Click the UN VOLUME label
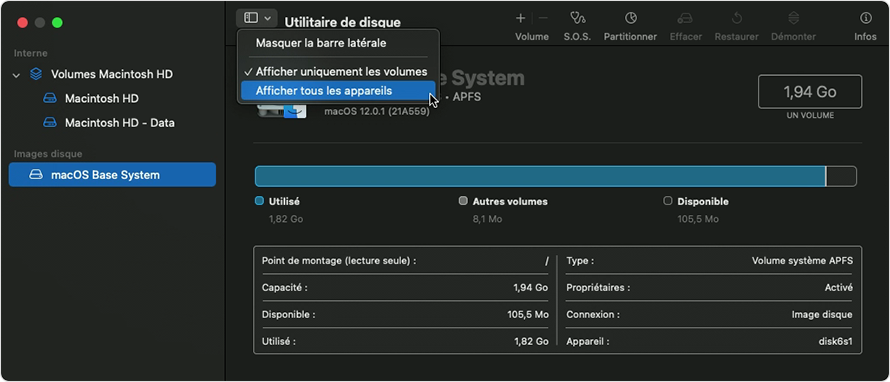 tap(810, 115)
